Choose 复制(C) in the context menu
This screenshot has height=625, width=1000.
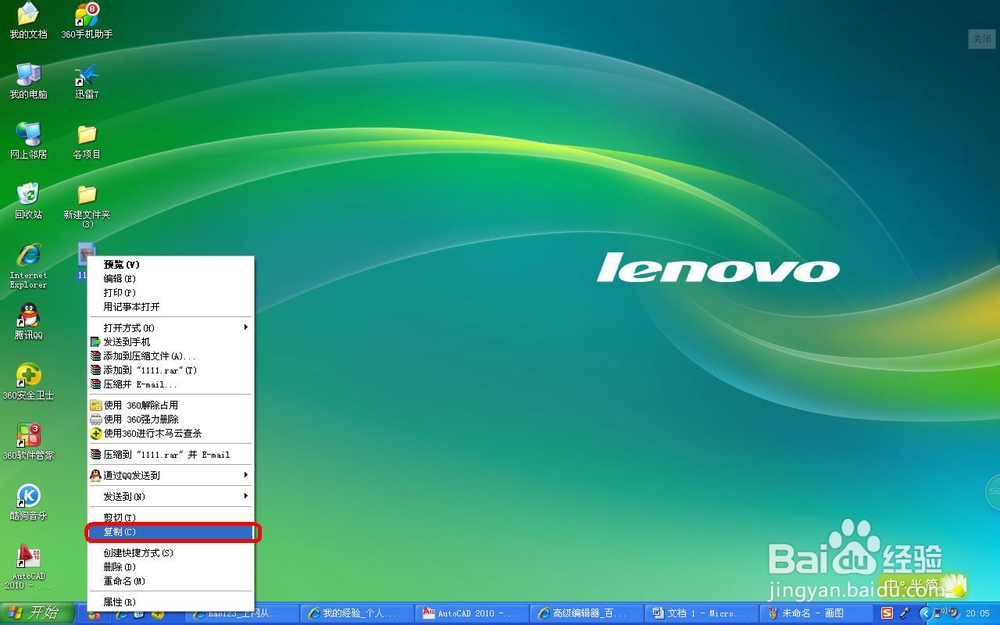pos(170,531)
